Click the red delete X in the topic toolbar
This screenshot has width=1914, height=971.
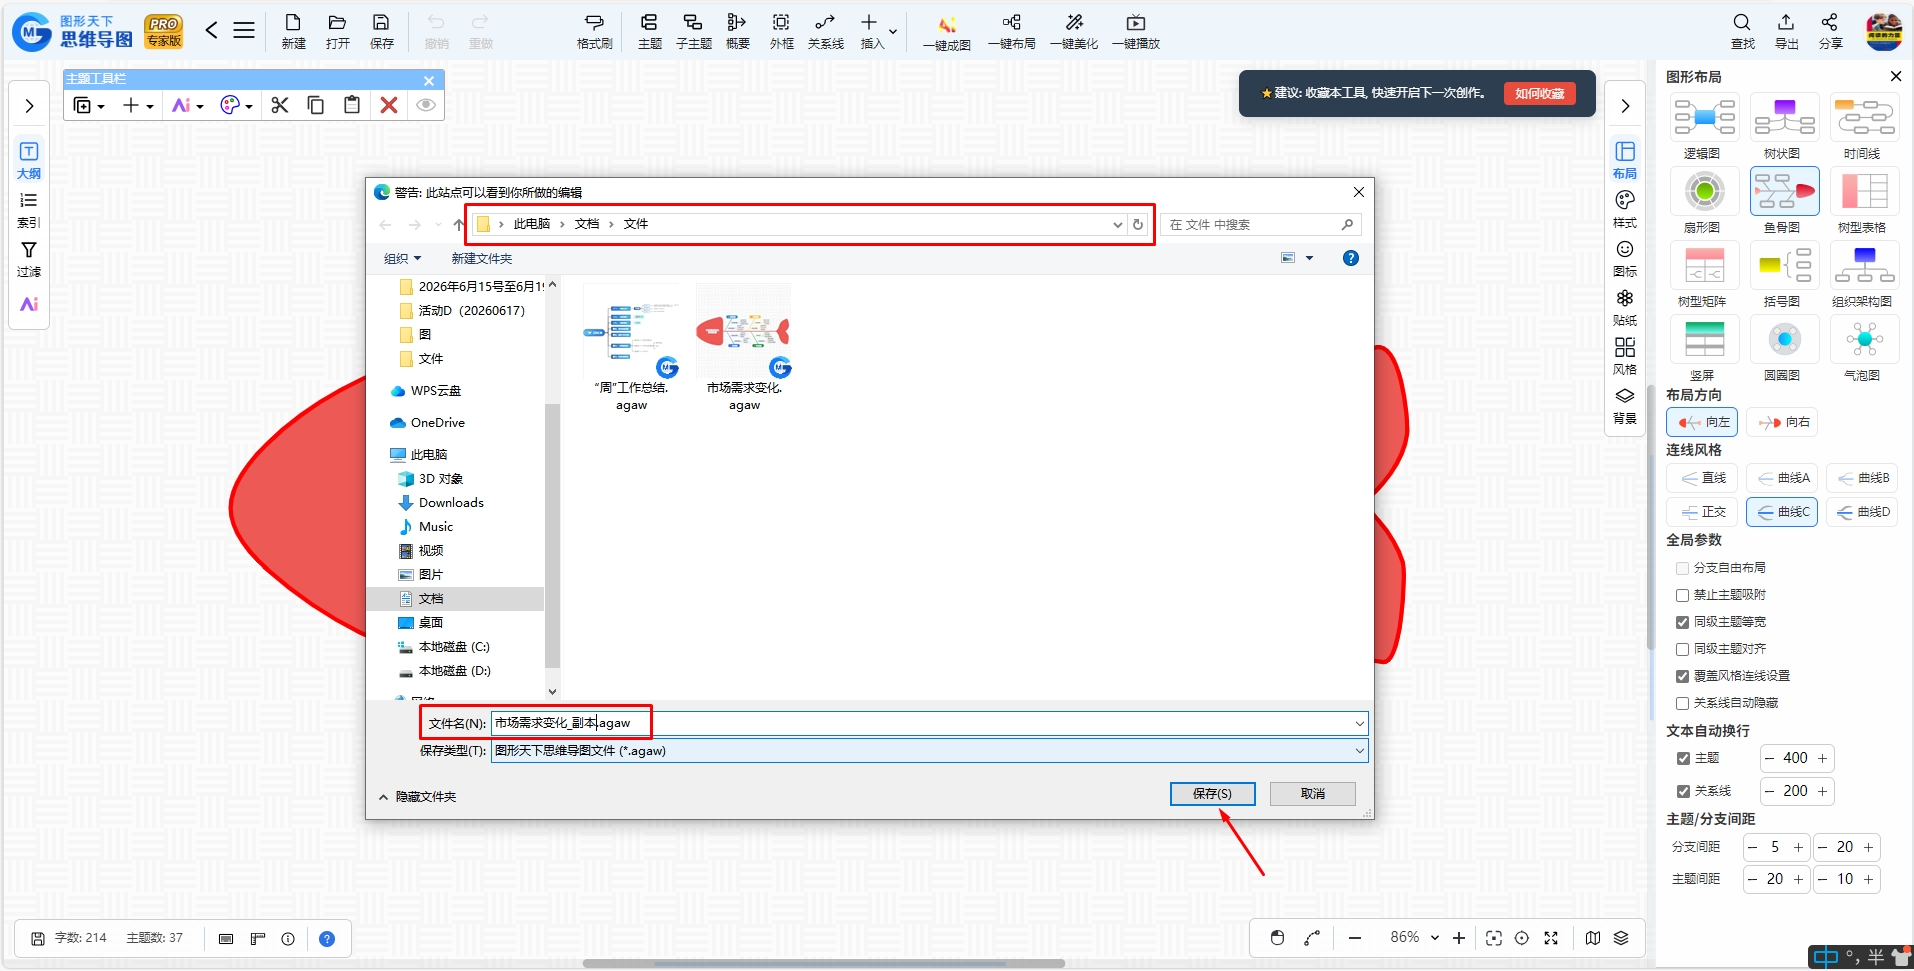[389, 105]
